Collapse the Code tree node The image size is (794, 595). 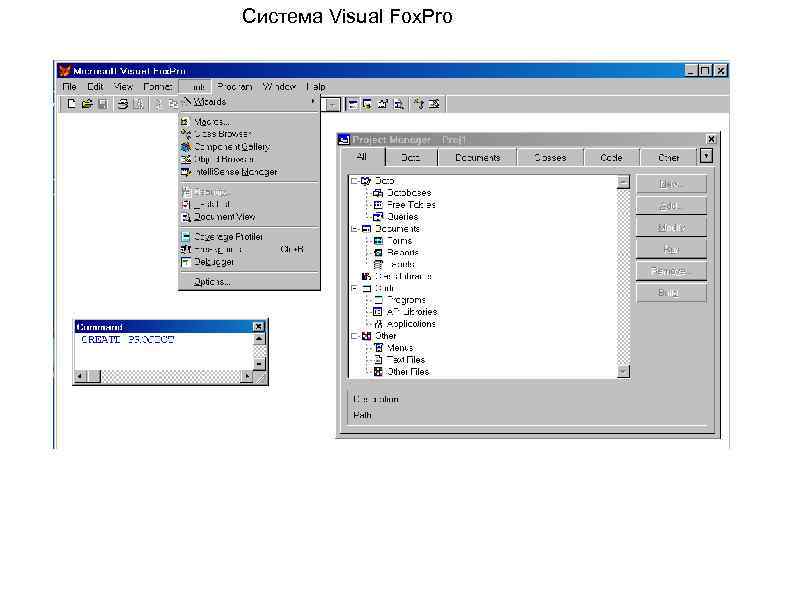[x=354, y=288]
